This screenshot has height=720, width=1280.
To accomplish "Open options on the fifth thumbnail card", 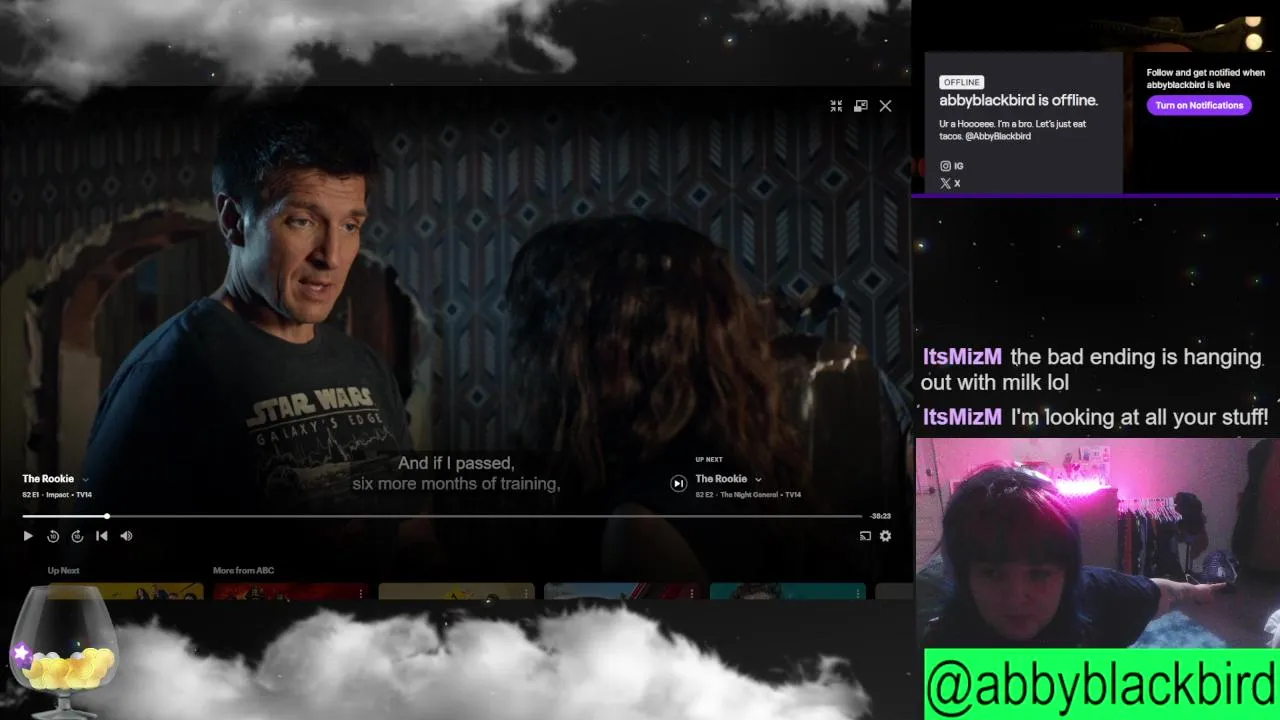I will click(857, 593).
